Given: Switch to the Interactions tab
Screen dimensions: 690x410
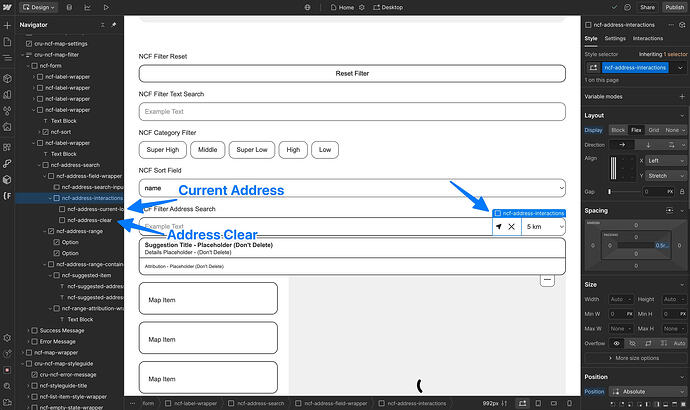Looking at the screenshot, I should tap(648, 39).
